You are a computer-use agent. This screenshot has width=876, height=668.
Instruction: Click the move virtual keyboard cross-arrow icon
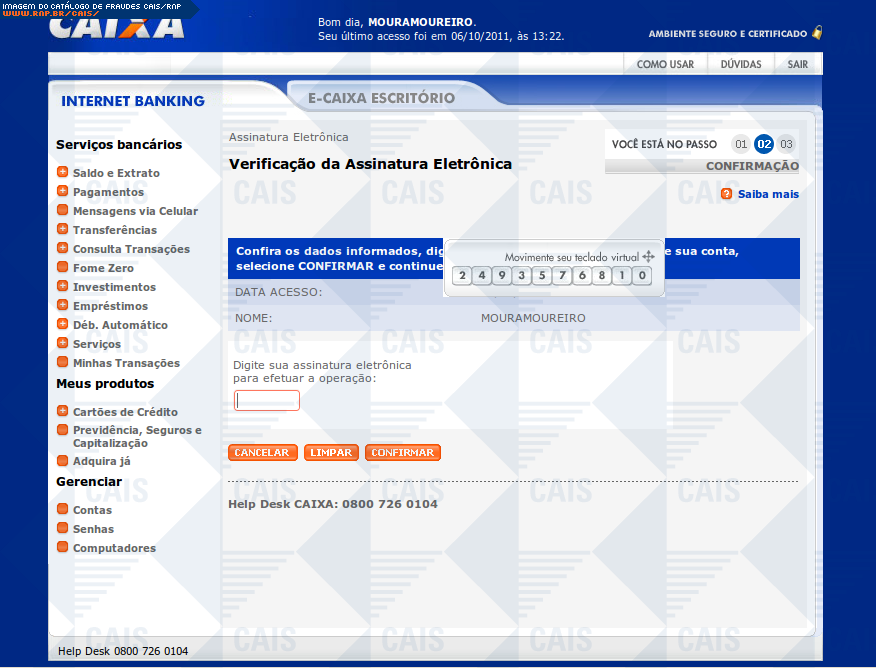(648, 257)
